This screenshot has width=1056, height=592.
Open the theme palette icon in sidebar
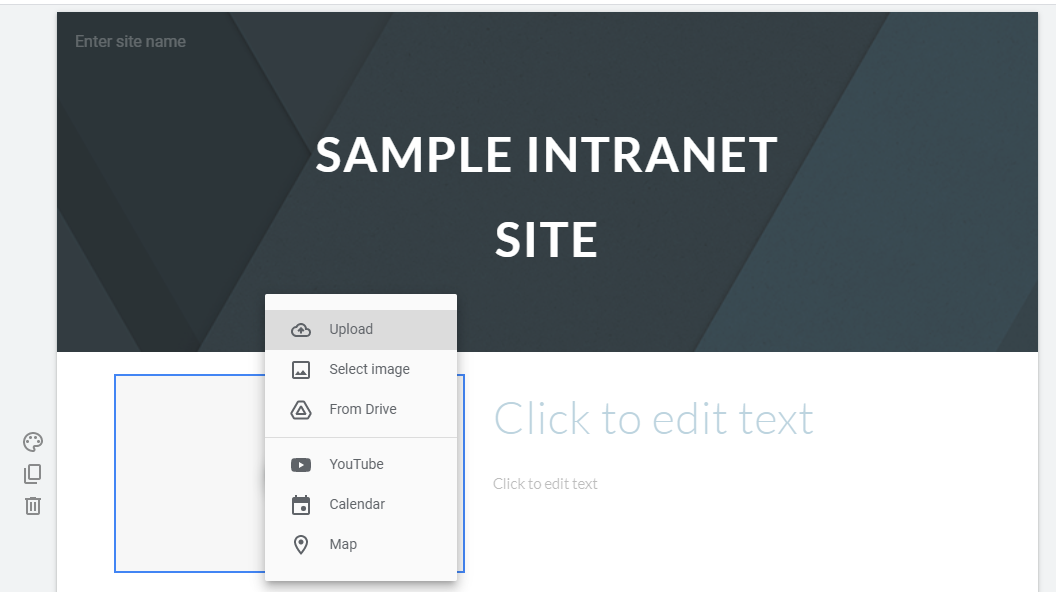click(32, 441)
